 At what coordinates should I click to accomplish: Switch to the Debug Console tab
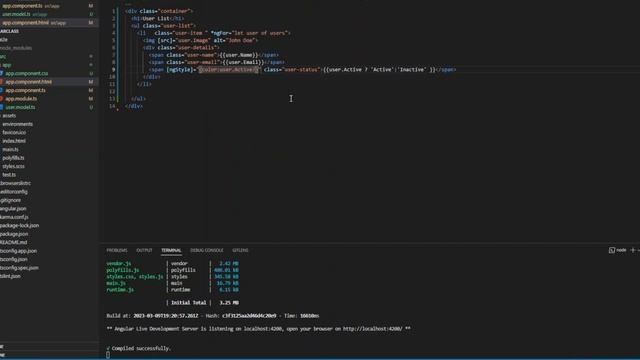click(207, 250)
